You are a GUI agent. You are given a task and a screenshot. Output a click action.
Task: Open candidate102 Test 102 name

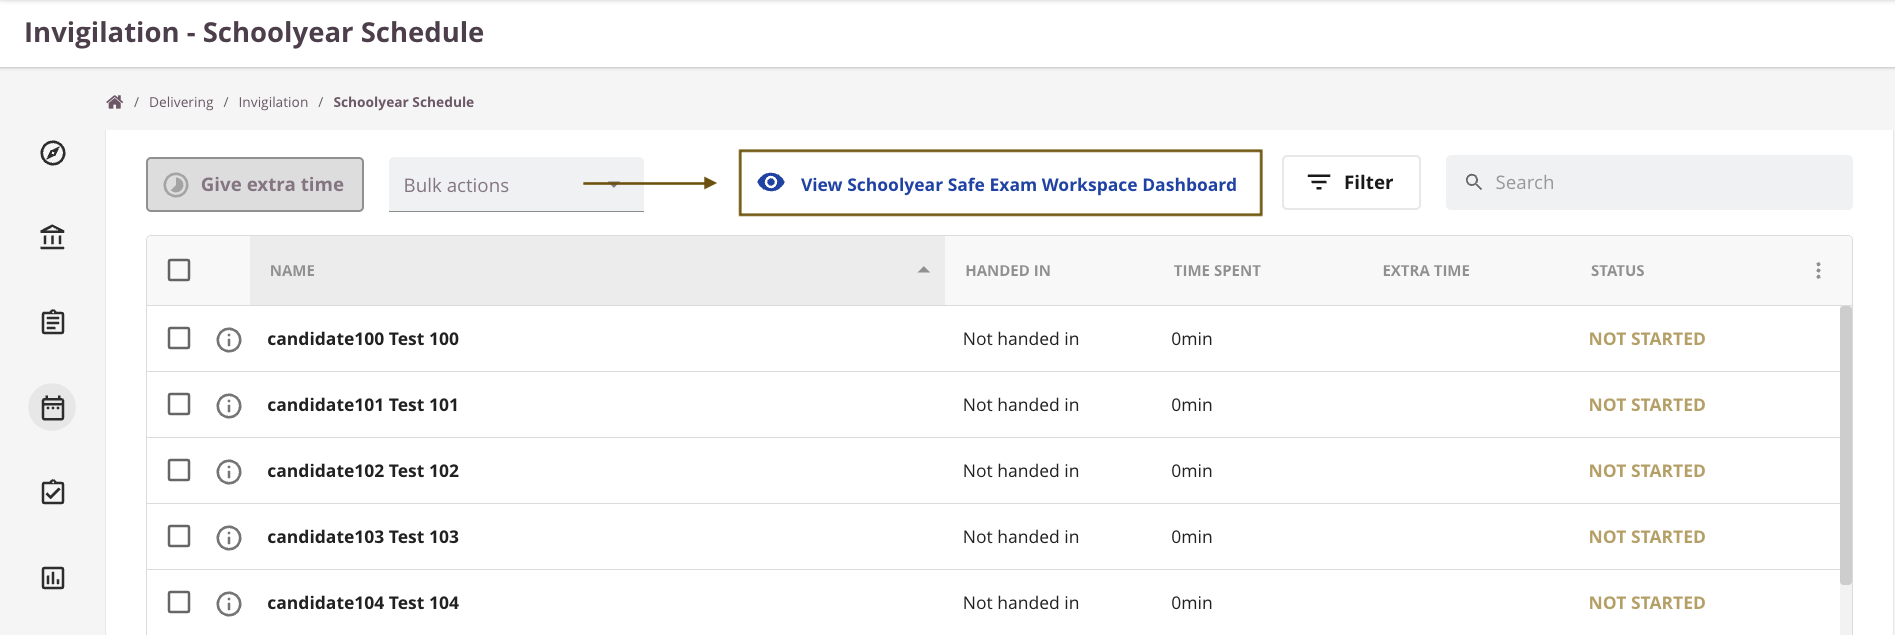coord(363,471)
